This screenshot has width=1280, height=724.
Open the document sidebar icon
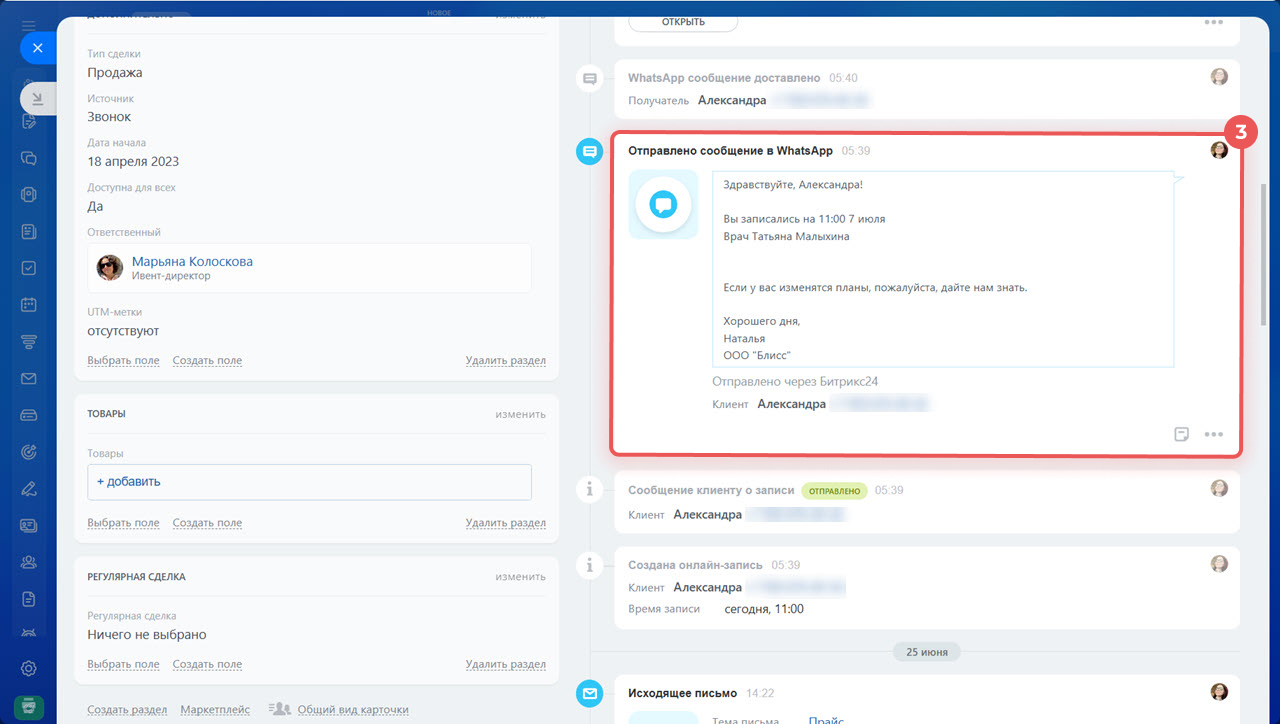tap(29, 599)
